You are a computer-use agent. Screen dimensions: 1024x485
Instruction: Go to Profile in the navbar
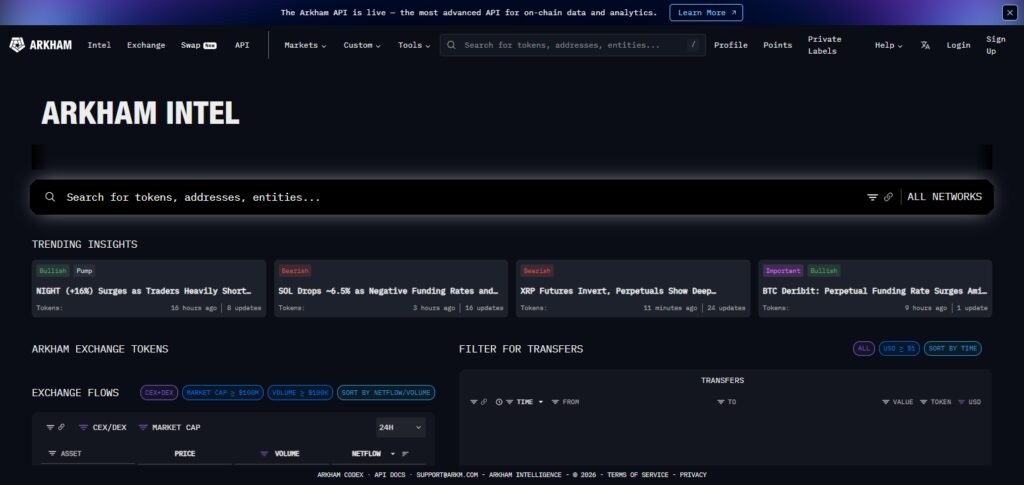pyautogui.click(x=731, y=45)
